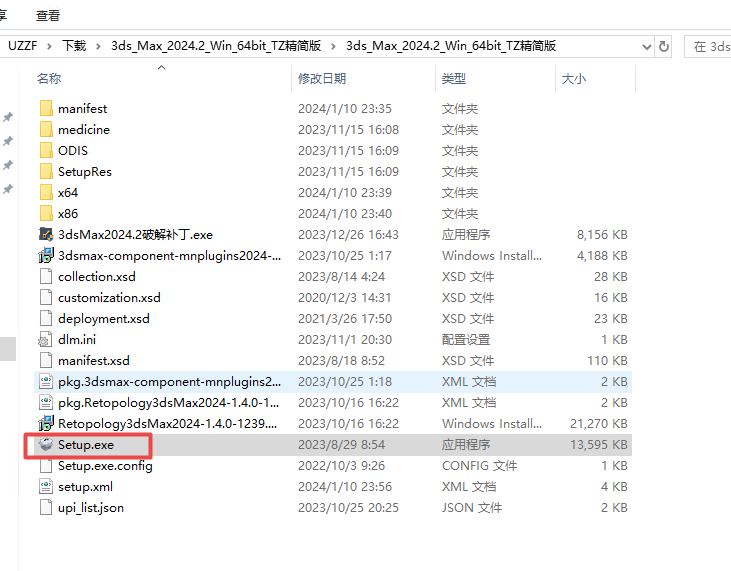Image resolution: width=731 pixels, height=571 pixels.
Task: Click the upi_list.json file icon
Action: (45, 508)
